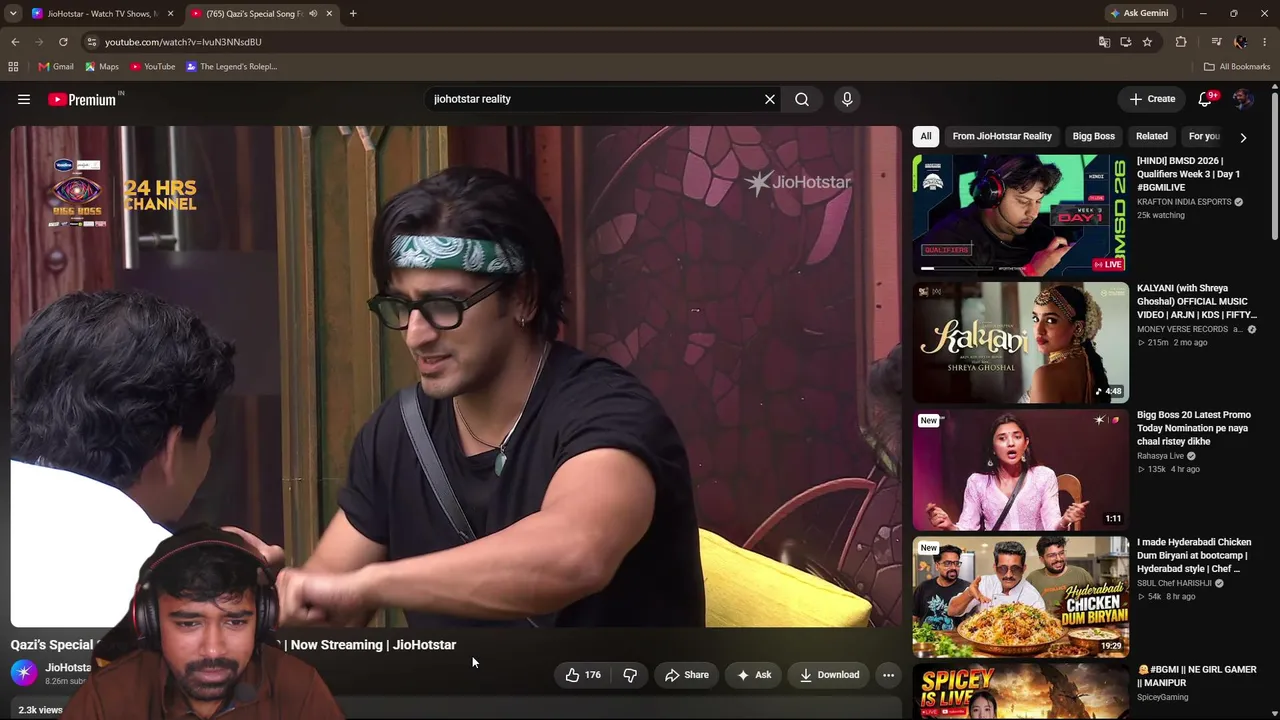Viewport: 1280px width, 720px height.
Task: Select the Related filter chip
Action: pyautogui.click(x=1152, y=136)
